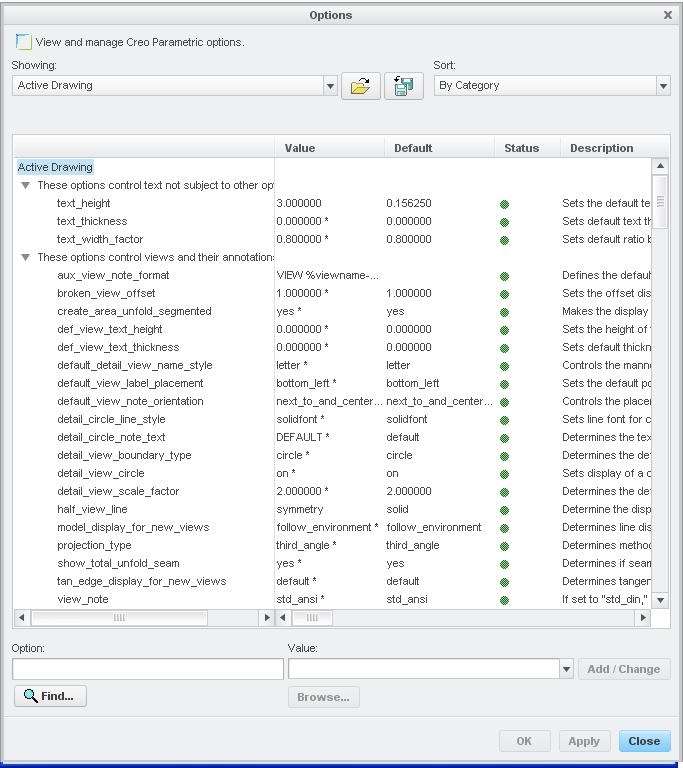Select the detail_view_circle option
683x768 pixels.
point(100,474)
